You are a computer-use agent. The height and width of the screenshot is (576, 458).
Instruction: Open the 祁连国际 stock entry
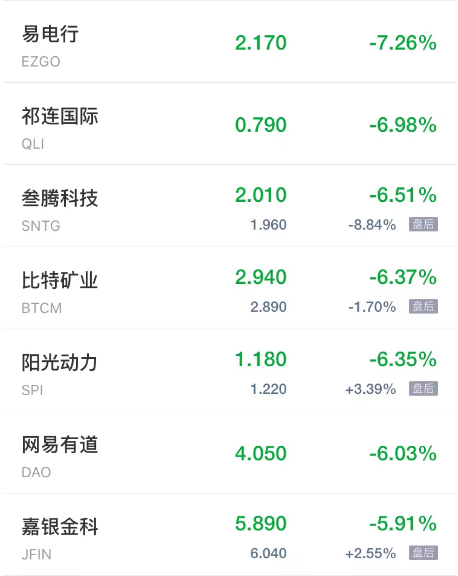[x=229, y=124]
